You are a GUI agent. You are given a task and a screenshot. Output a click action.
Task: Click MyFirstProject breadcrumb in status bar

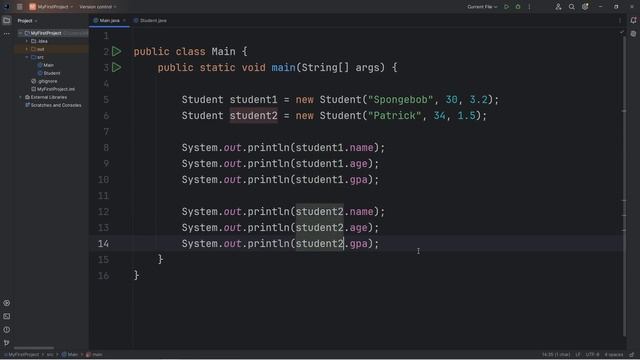pyautogui.click(x=22, y=355)
